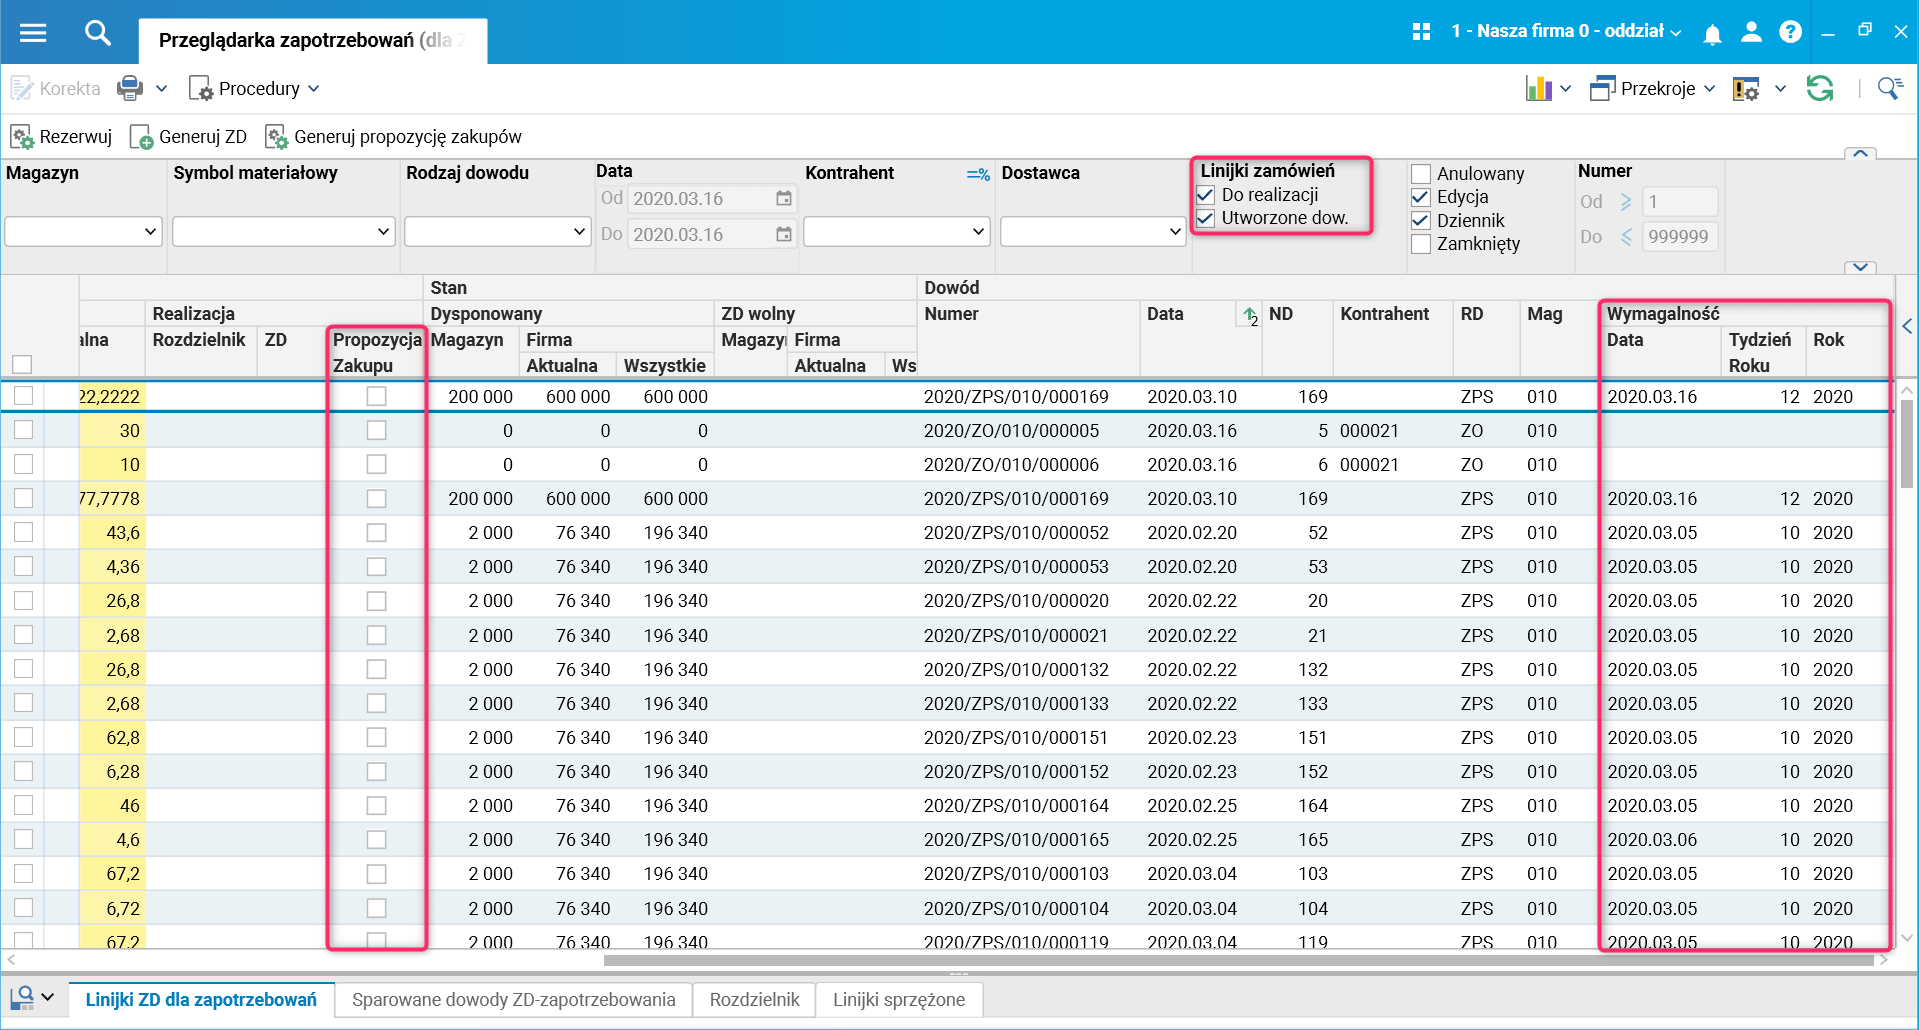
Task: Open Sparowane dowody ZD-zapotrzebowania tab
Action: (513, 1000)
